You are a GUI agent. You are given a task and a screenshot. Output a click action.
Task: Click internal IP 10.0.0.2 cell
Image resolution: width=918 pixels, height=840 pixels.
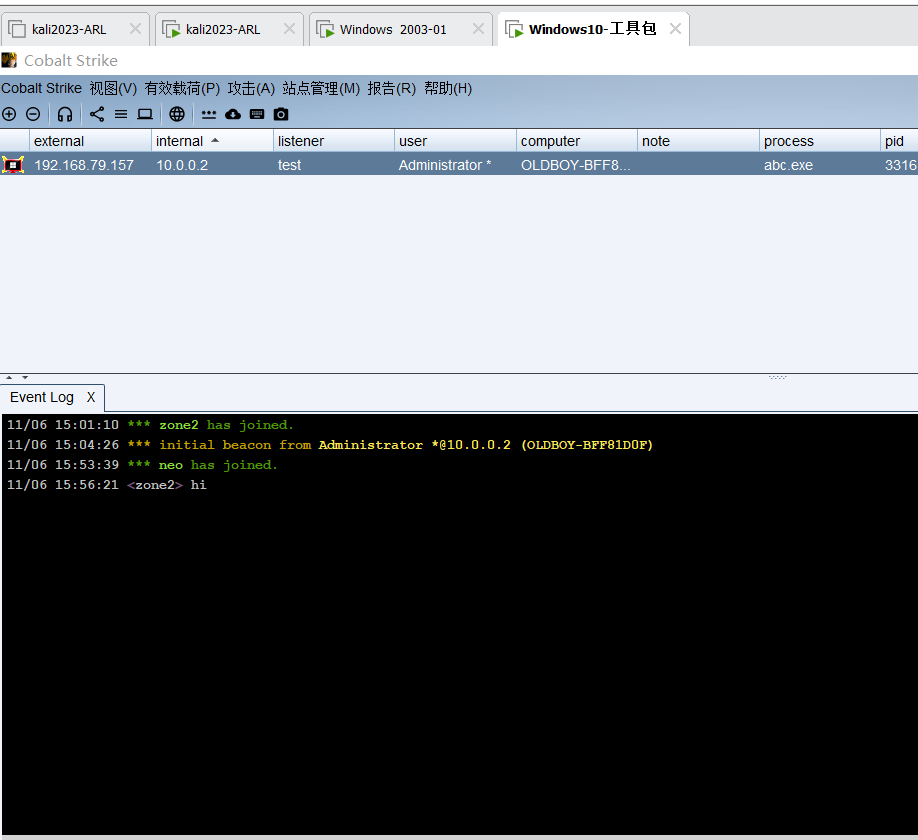pyautogui.click(x=182, y=165)
